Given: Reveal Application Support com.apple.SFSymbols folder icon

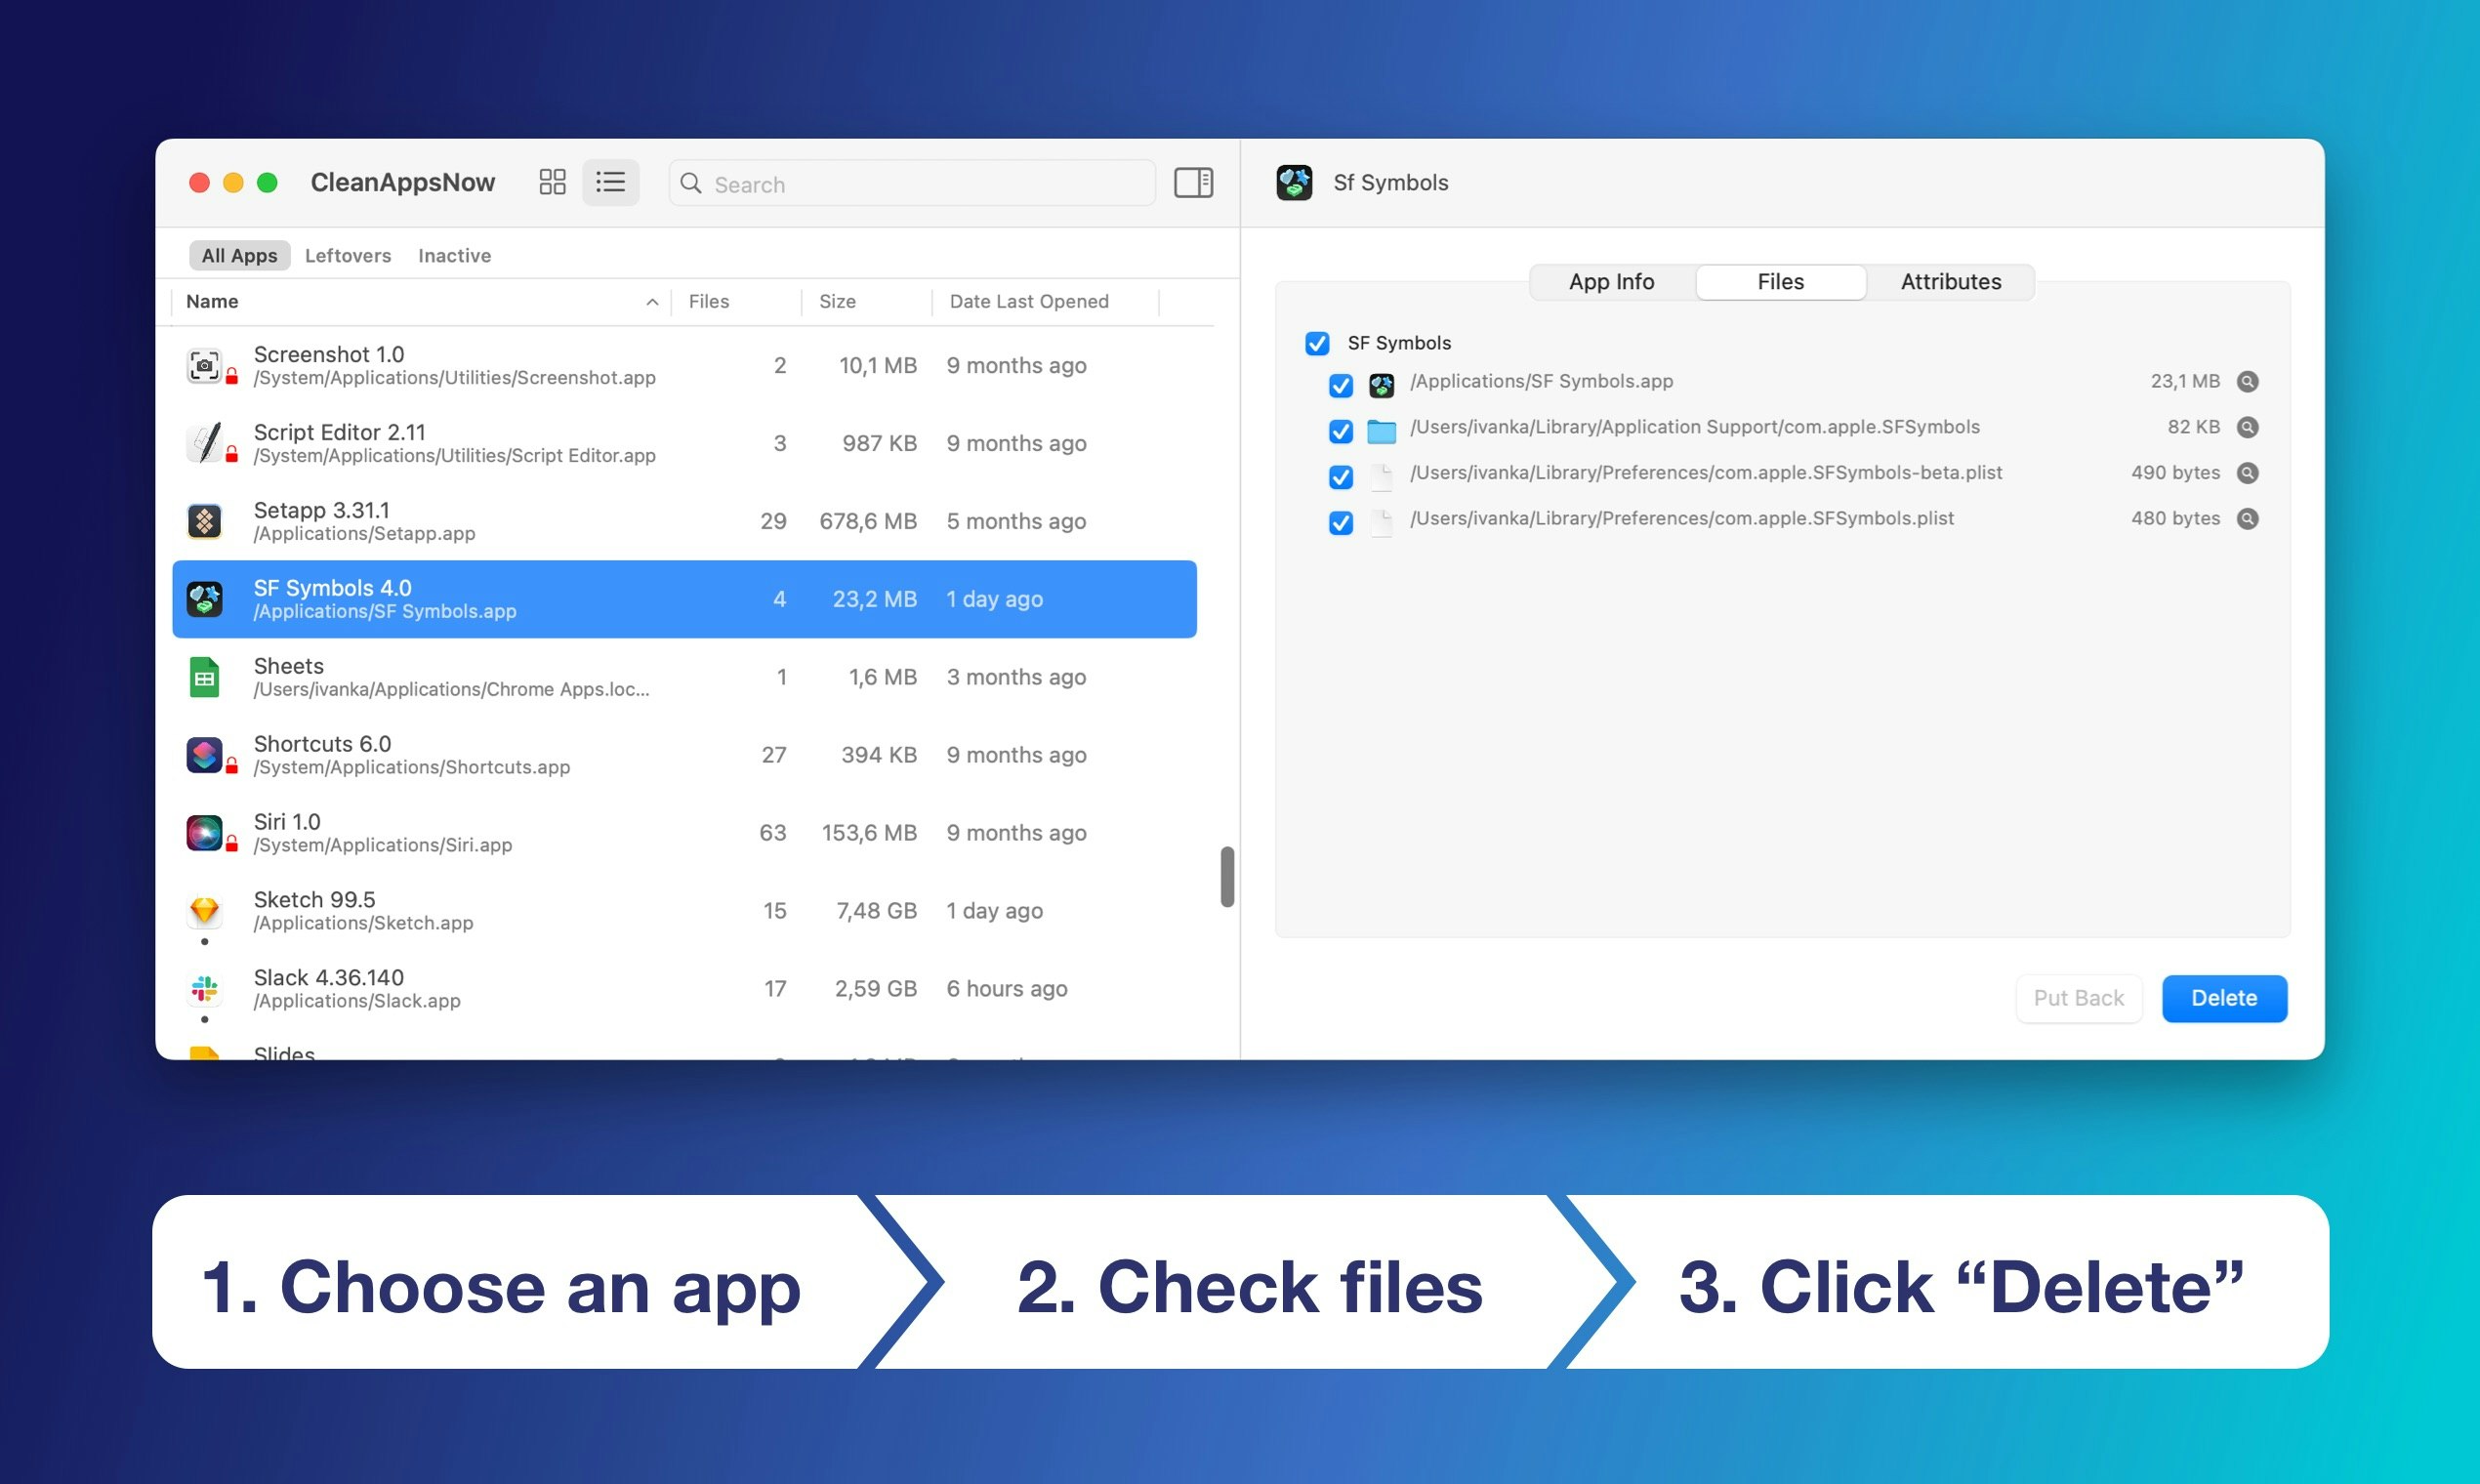Looking at the screenshot, I should click(2247, 427).
